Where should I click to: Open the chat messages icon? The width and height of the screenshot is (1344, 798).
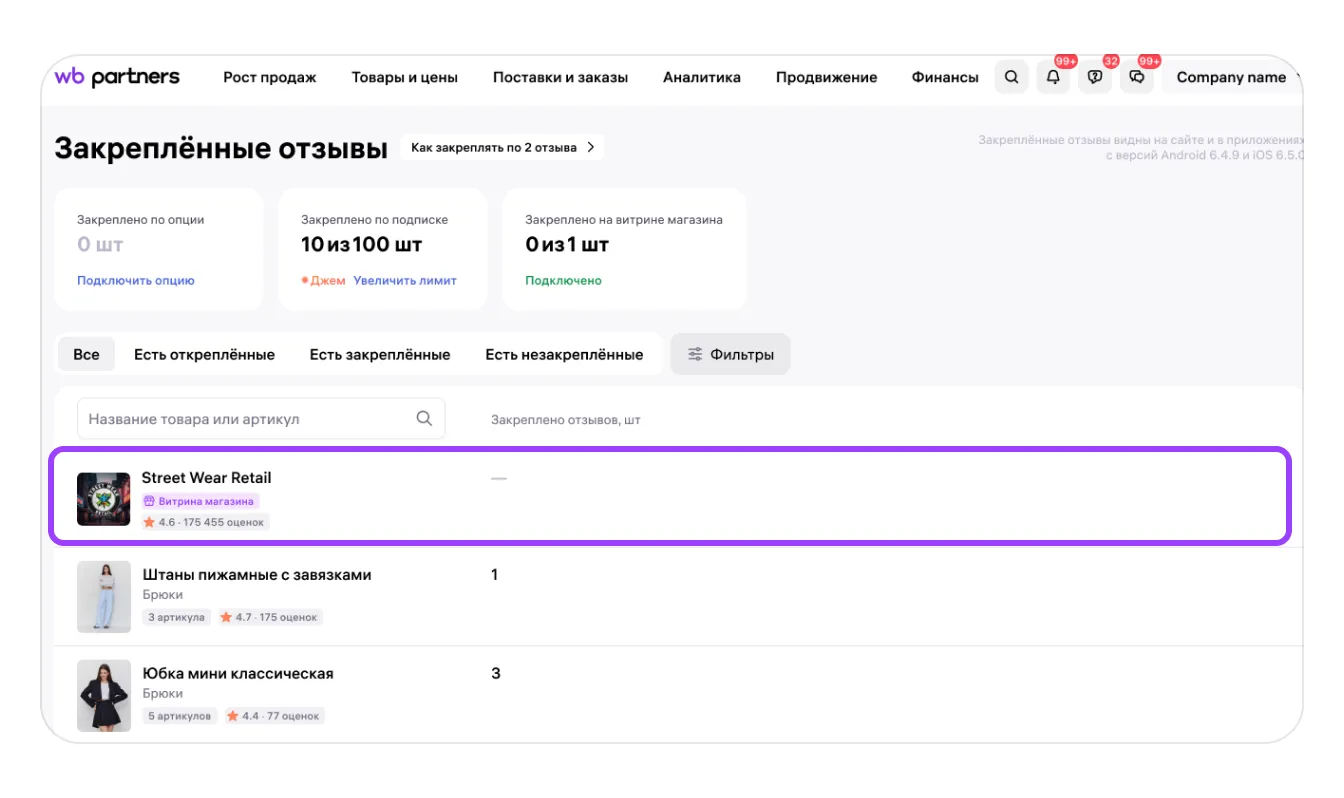click(1136, 77)
